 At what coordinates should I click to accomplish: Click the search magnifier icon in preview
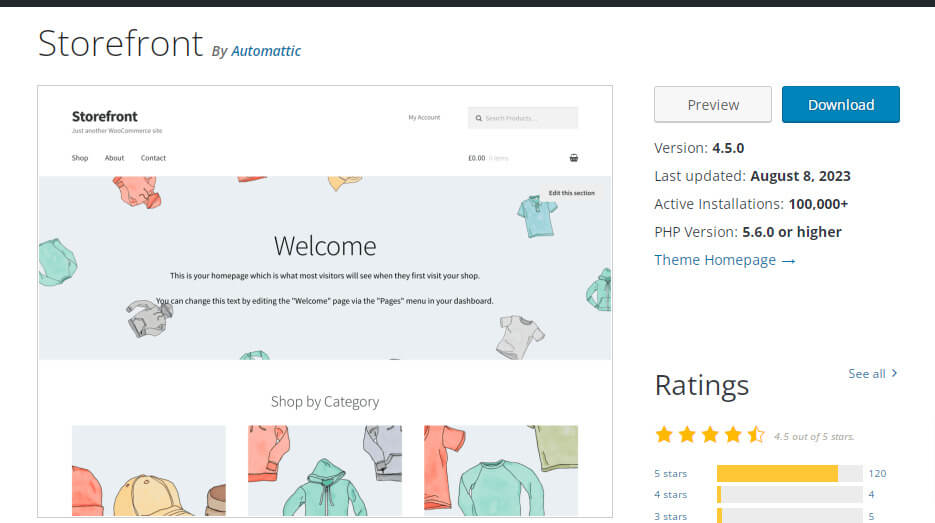click(479, 118)
